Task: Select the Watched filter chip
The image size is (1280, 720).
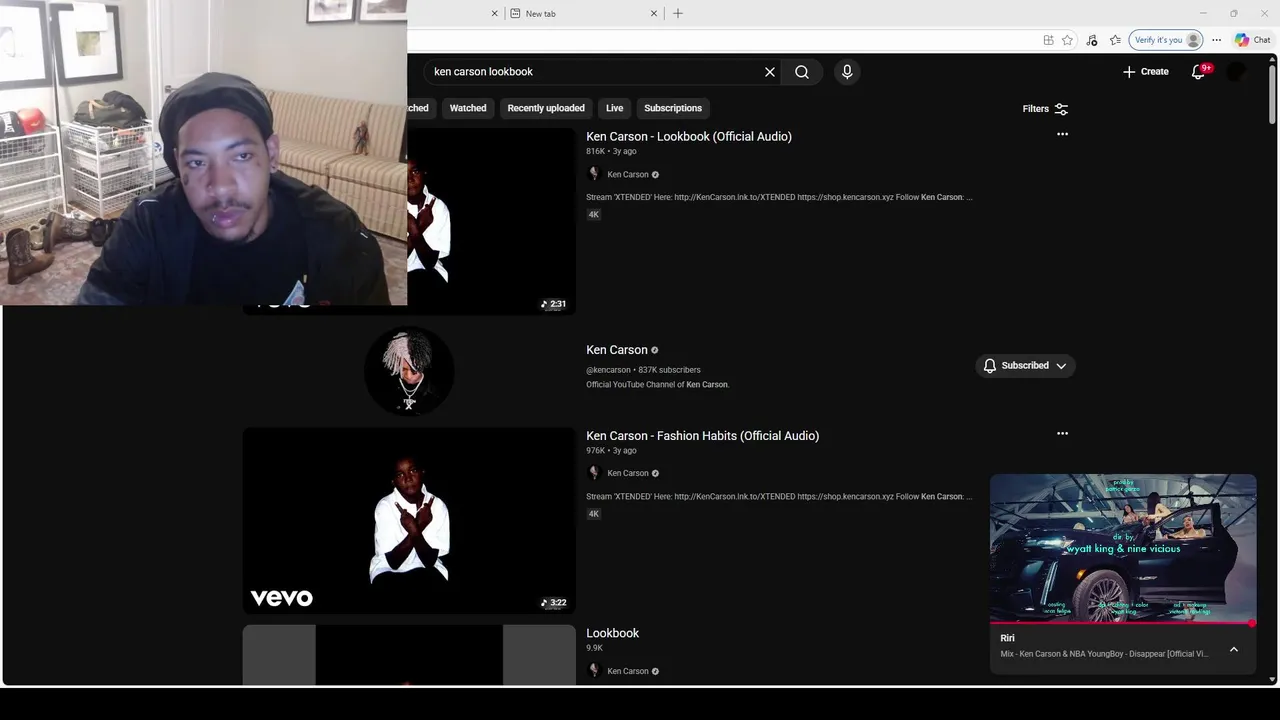Action: point(468,108)
